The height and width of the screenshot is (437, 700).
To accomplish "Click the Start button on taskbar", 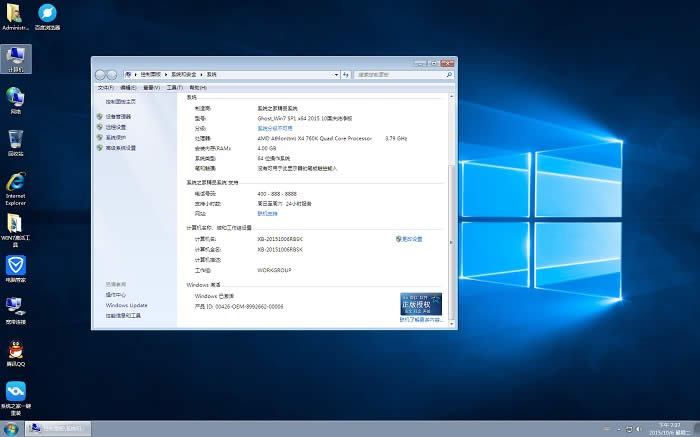I will point(12,428).
